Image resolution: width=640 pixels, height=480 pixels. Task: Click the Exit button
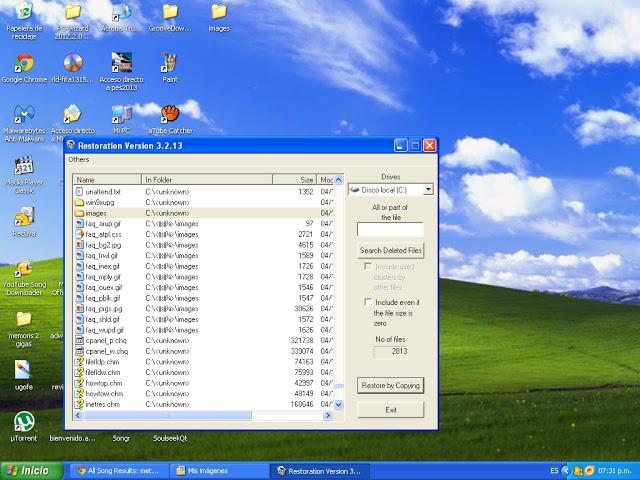[390, 410]
